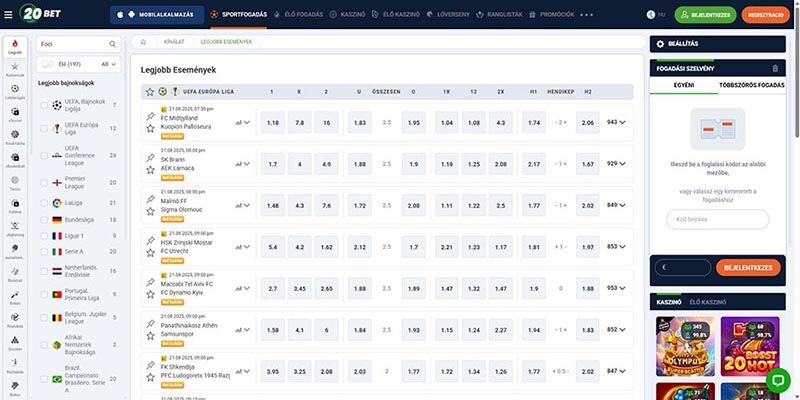The width and height of the screenshot is (800, 400).
Task: Check UEFA Bajnokok Ligája checkbox
Action: 44,105
